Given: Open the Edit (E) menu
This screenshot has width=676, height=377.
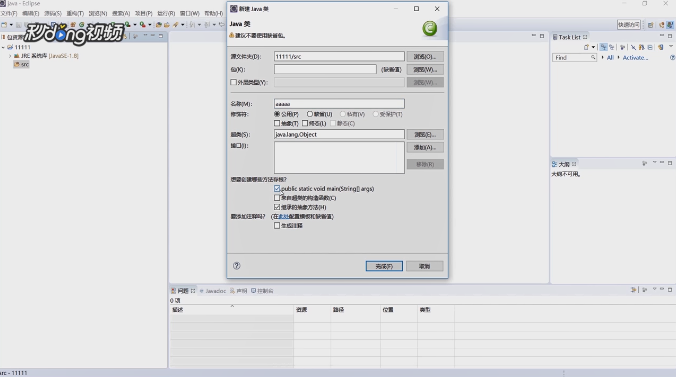Looking at the screenshot, I should 31,13.
